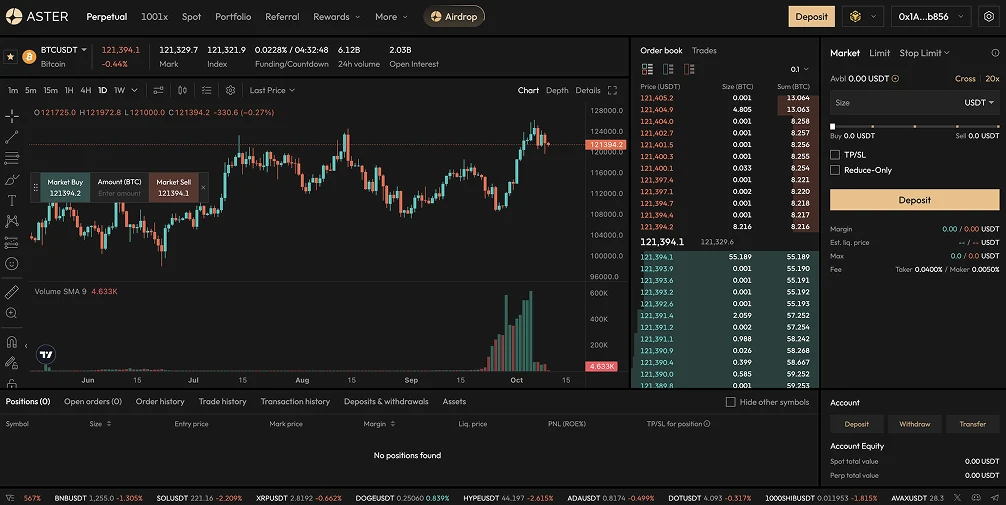The width and height of the screenshot is (1006, 505).
Task: Select the trend line drawing tool
Action: click(12, 137)
